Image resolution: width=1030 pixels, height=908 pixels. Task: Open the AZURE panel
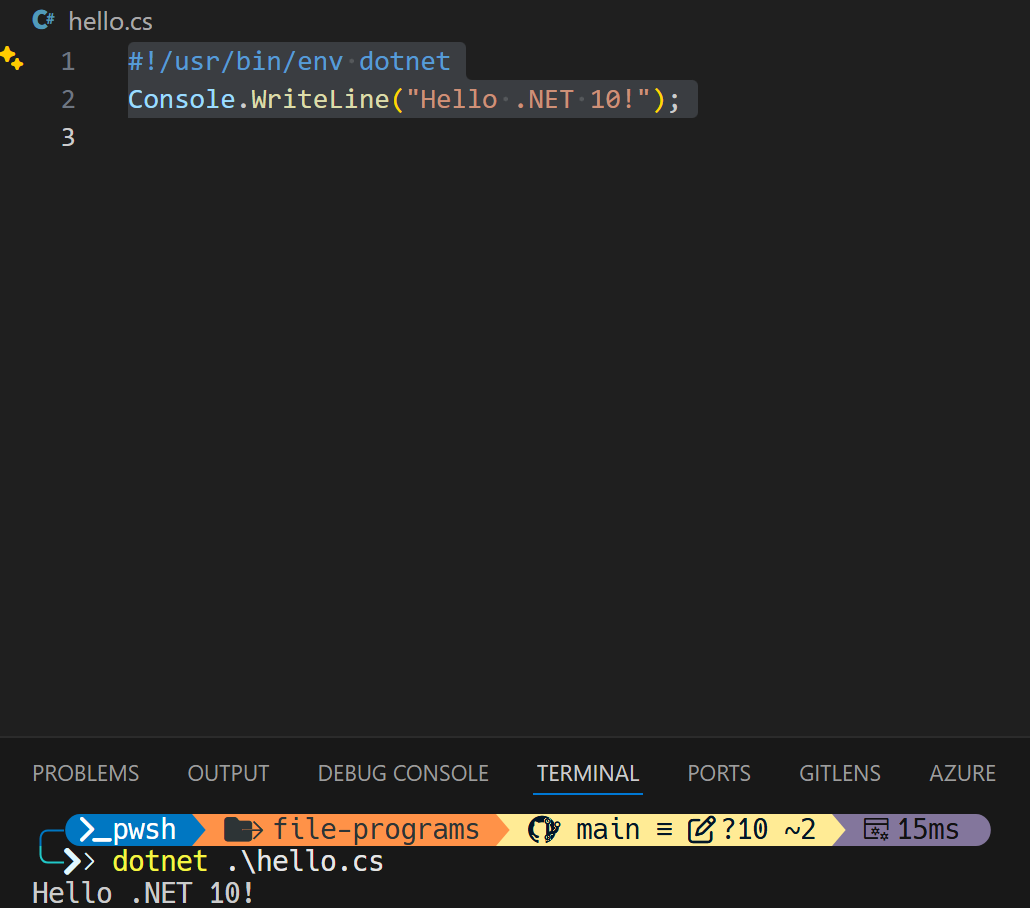(961, 773)
